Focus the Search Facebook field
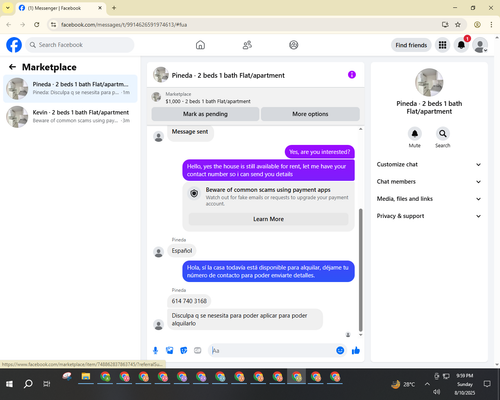The height and width of the screenshot is (400, 500). click(x=80, y=45)
